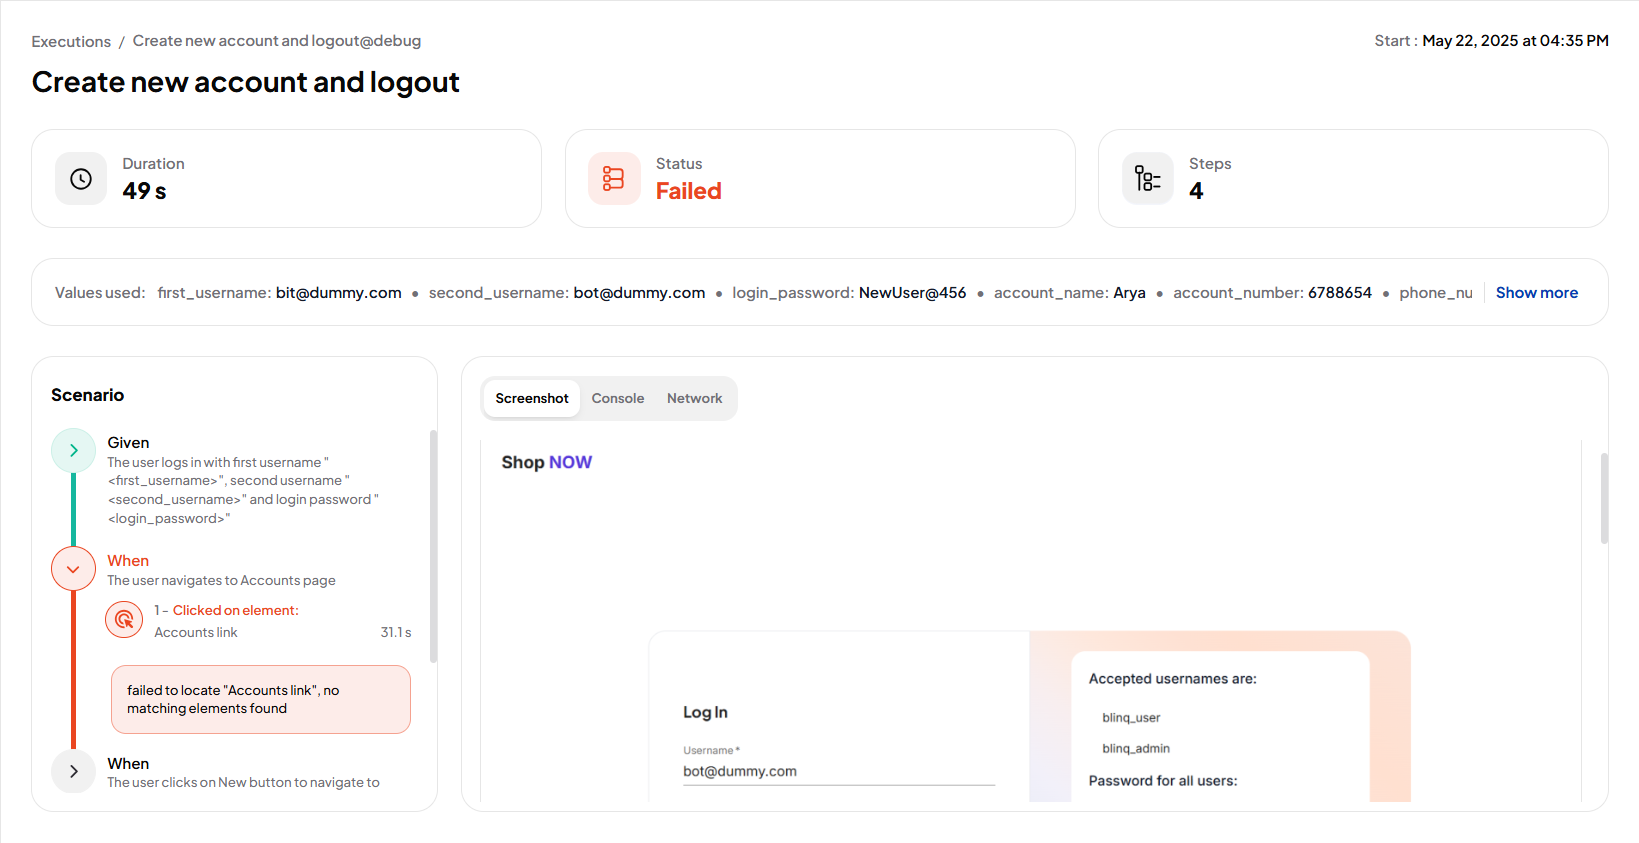Click the Failed status icon
Viewport: 1639px width, 843px height.
[613, 179]
